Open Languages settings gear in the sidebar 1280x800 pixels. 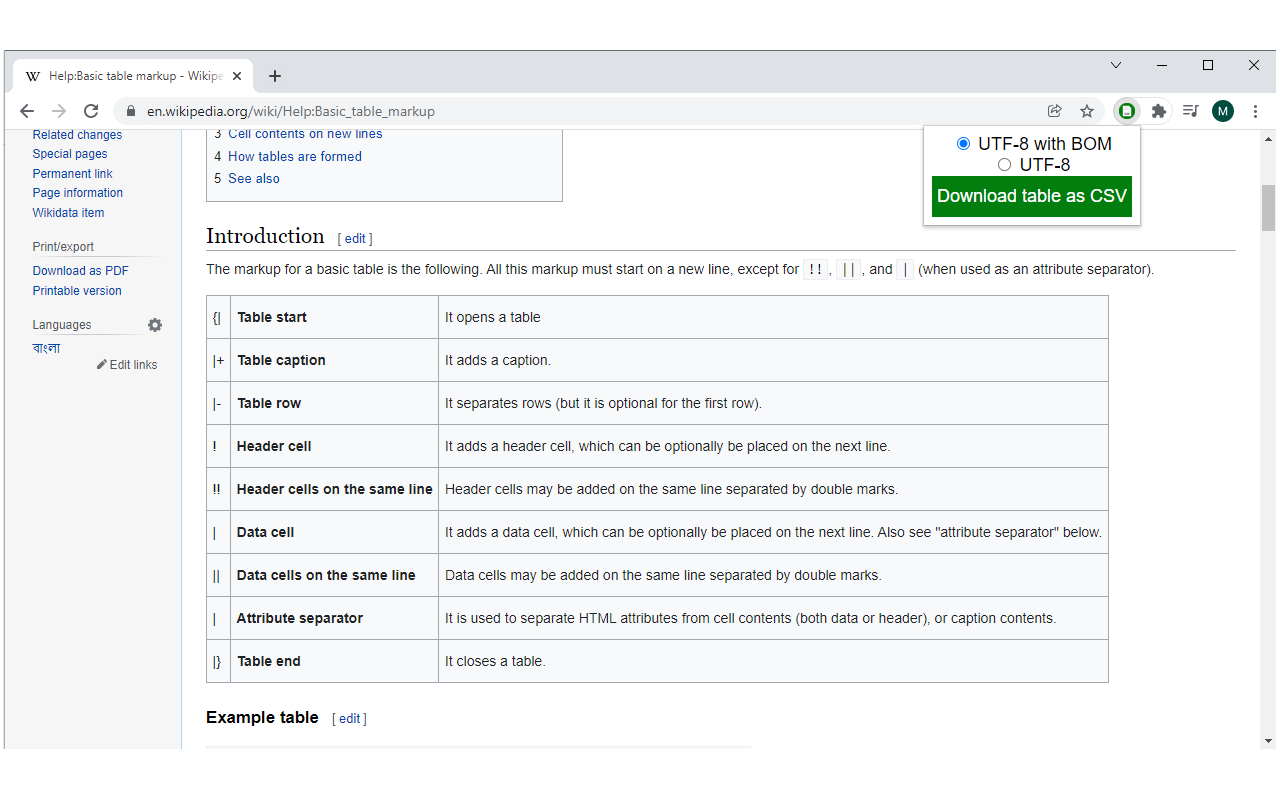(x=155, y=325)
